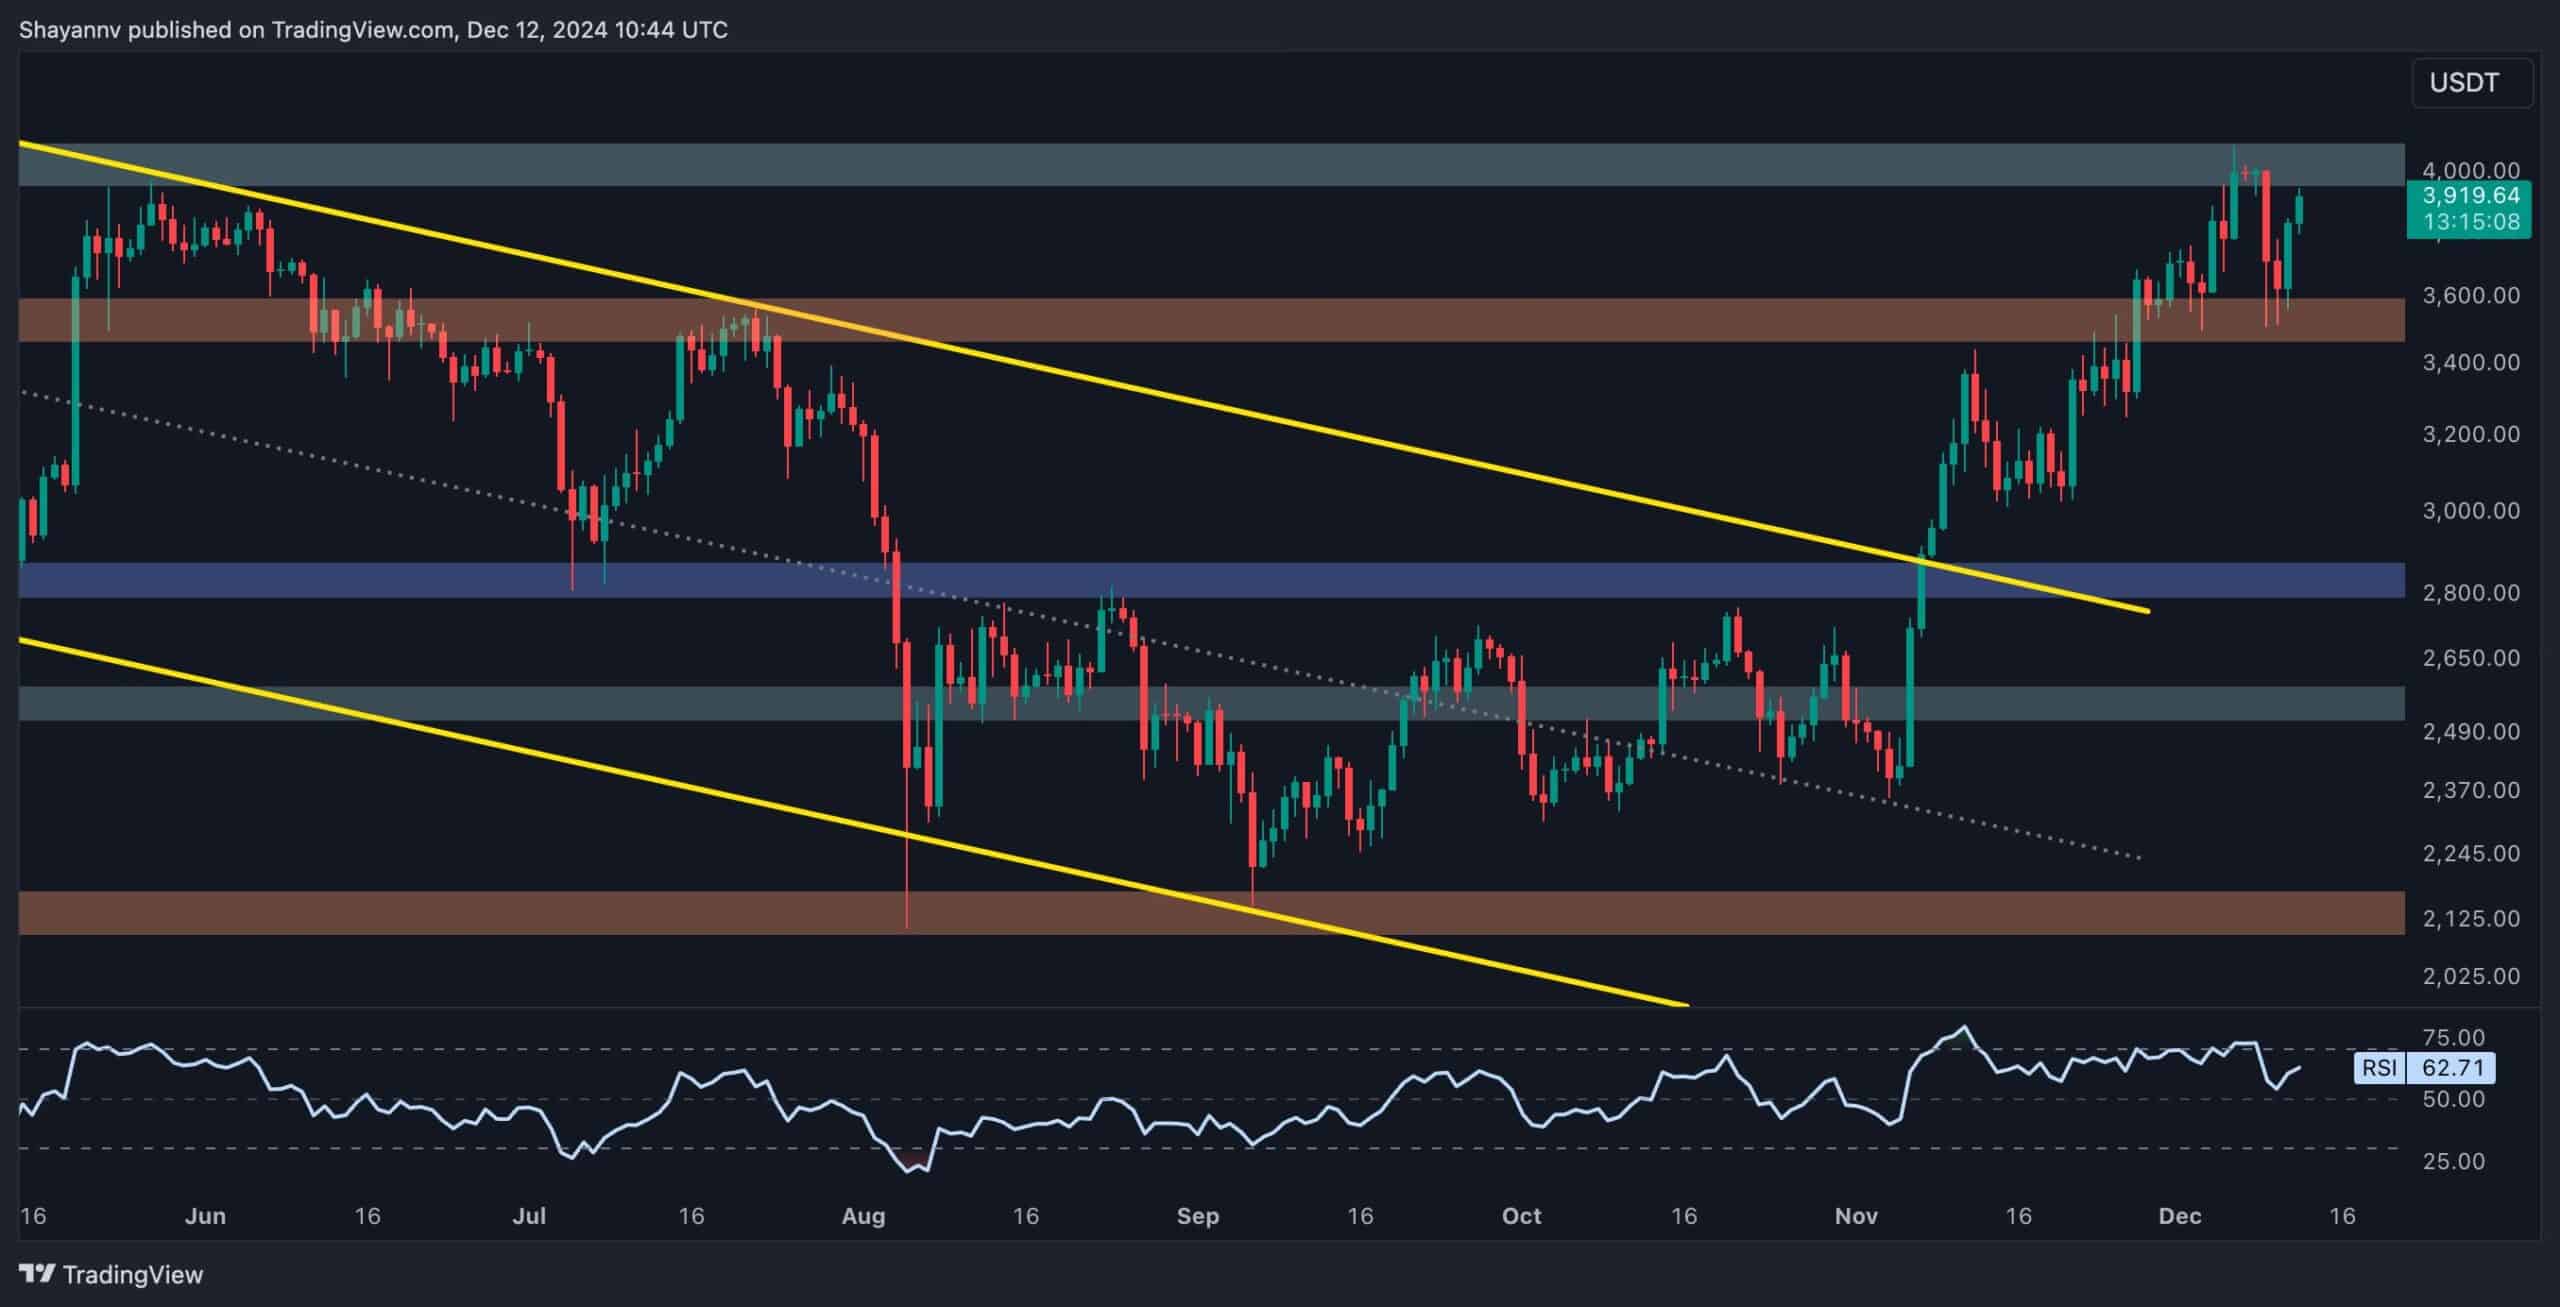Click the Nov label on time axis
Screen dimensions: 2560x1307
pos(1856,1216)
